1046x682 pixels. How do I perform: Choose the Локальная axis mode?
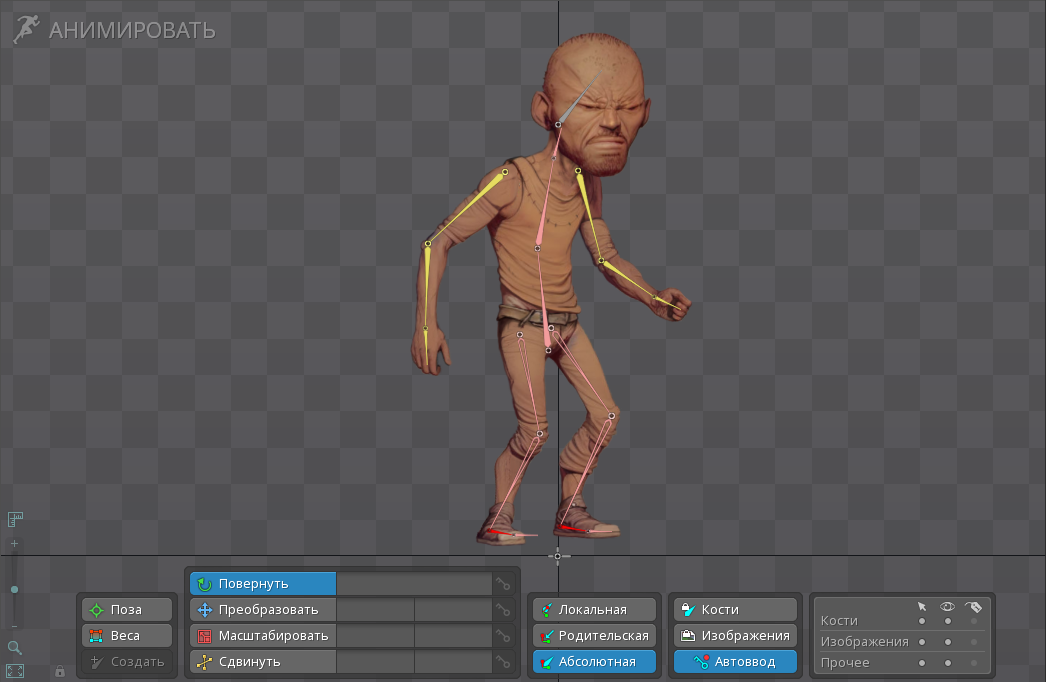[x=594, y=610]
